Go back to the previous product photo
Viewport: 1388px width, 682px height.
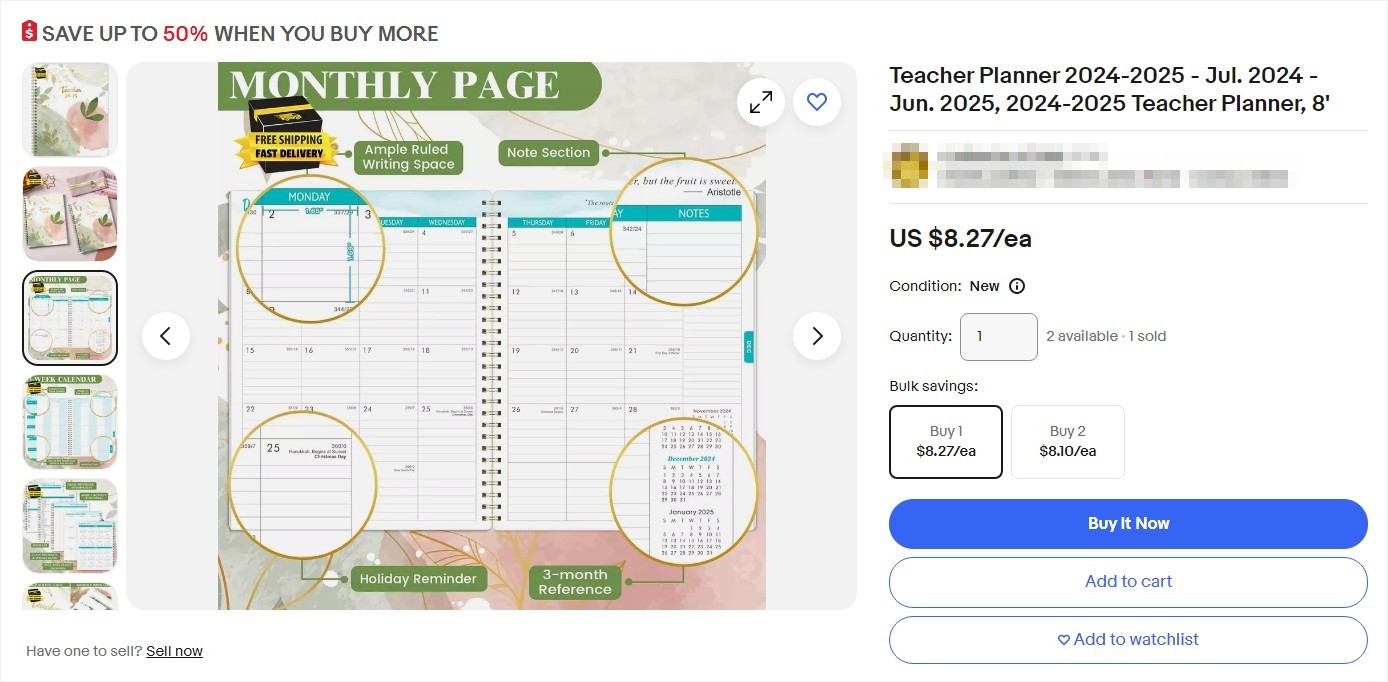(166, 336)
